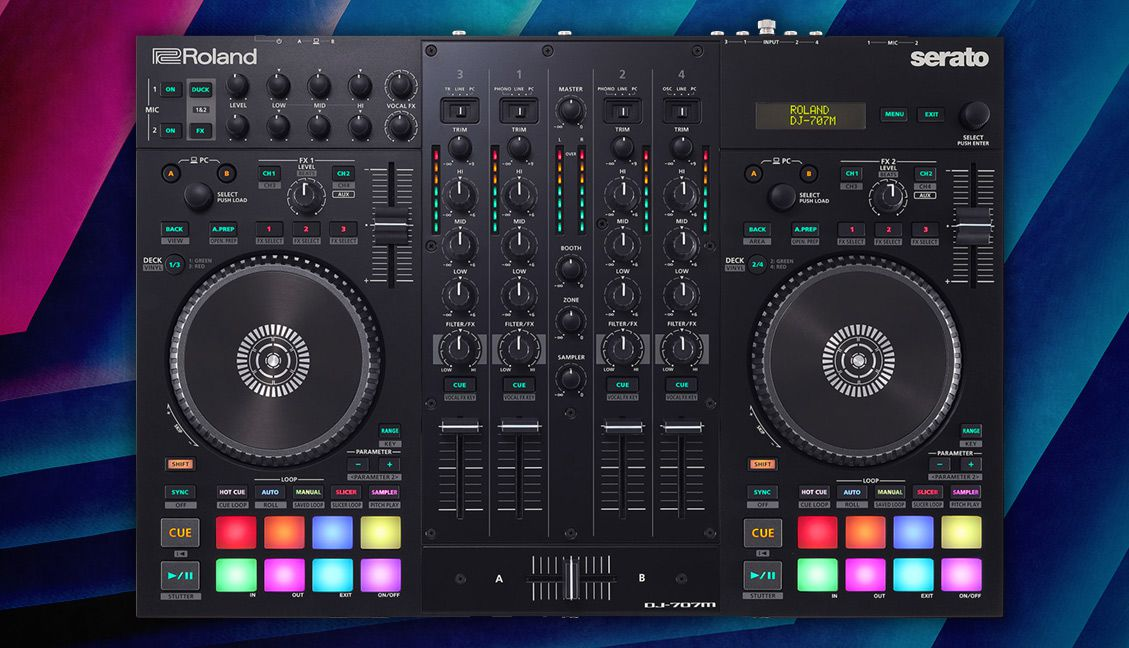The image size is (1129, 648).
Task: Click the channel 4 volume fader
Action: pos(682,427)
